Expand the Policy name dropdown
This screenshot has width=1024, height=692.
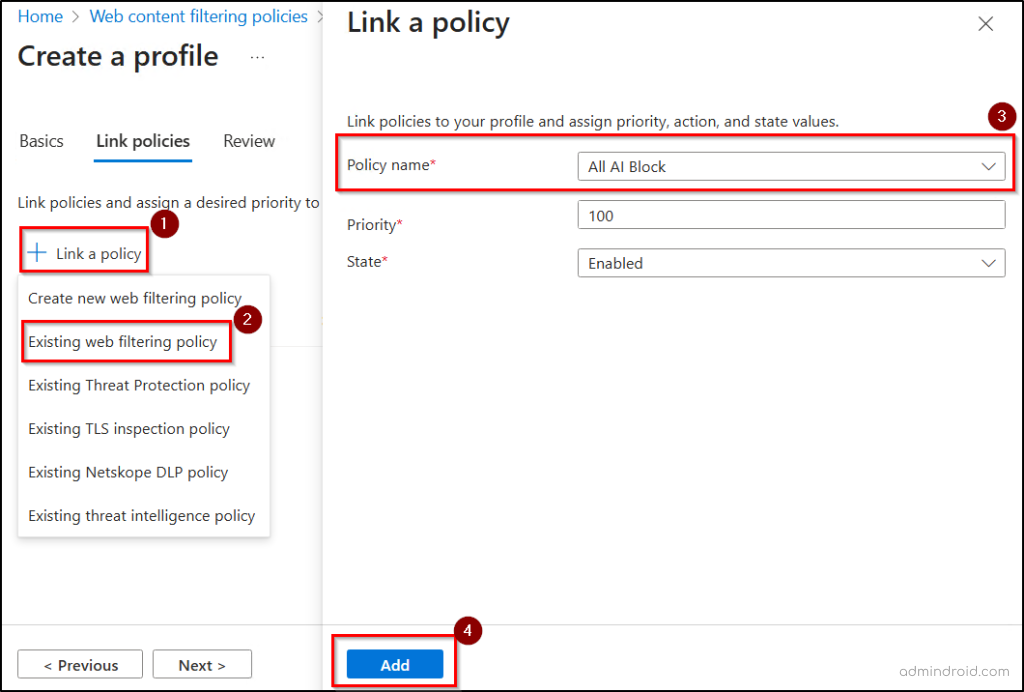790,167
